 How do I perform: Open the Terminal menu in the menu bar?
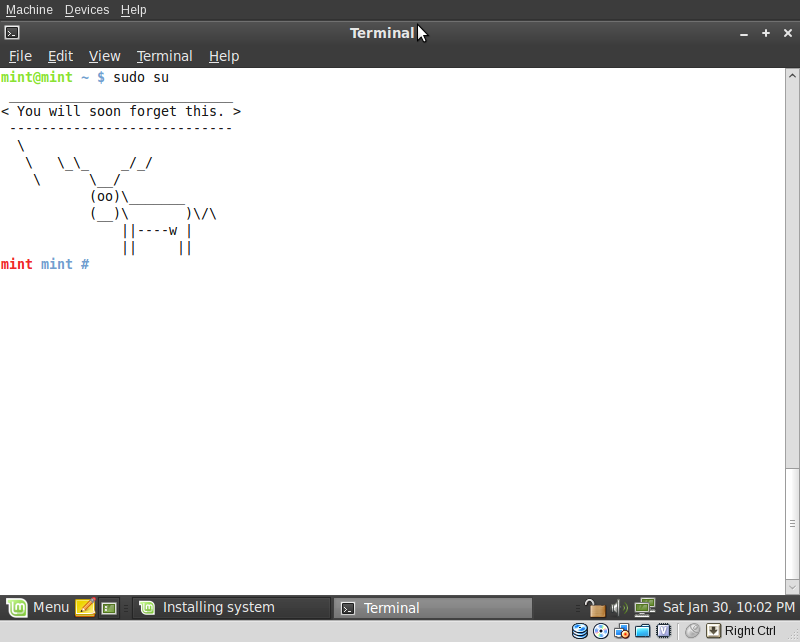(x=164, y=56)
